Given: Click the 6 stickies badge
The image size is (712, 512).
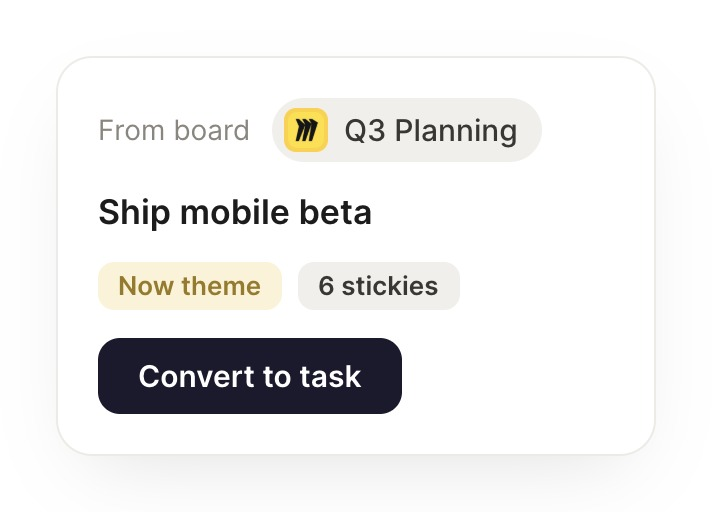Looking at the screenshot, I should [379, 286].
